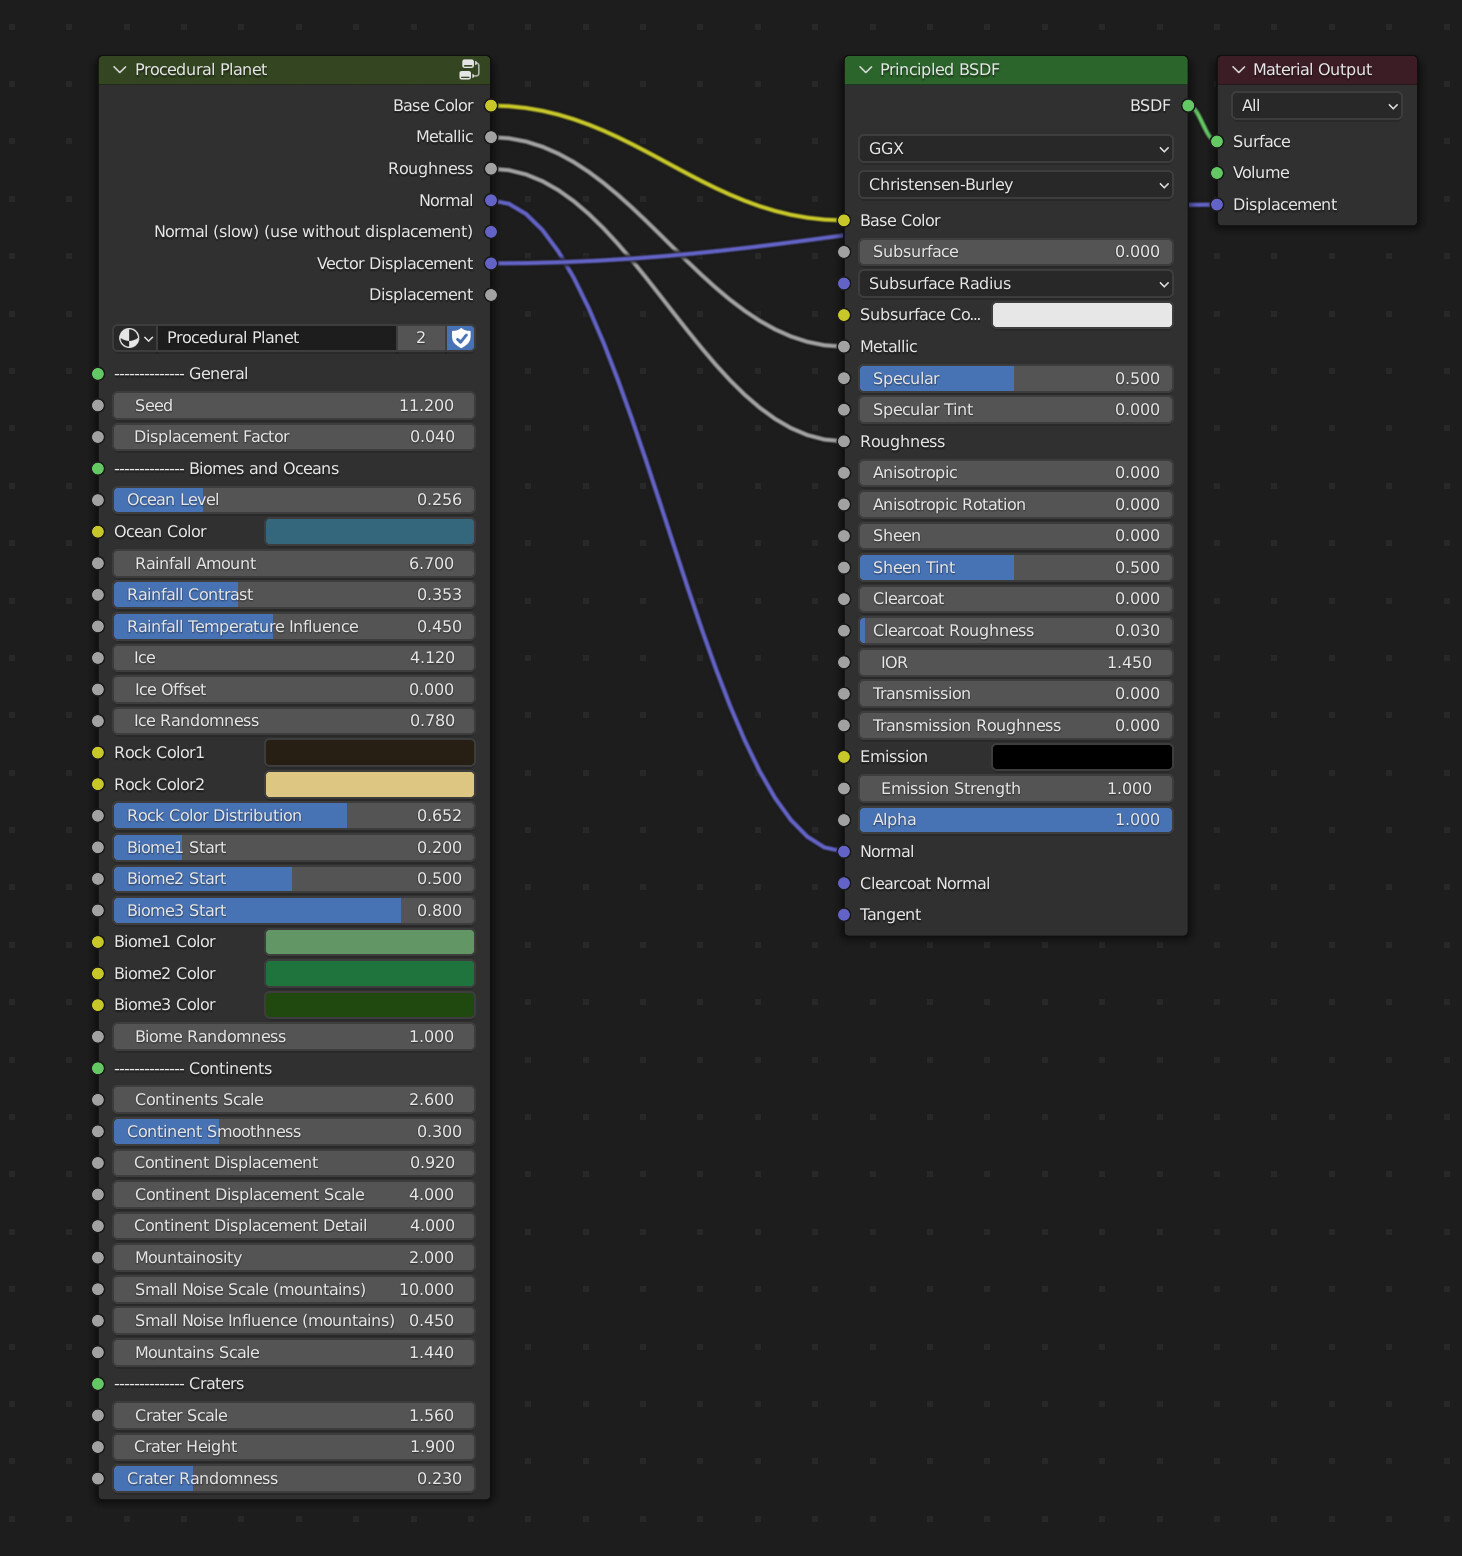This screenshot has width=1462, height=1556.
Task: Click the Normal (slow) output socket
Action: pos(491,231)
